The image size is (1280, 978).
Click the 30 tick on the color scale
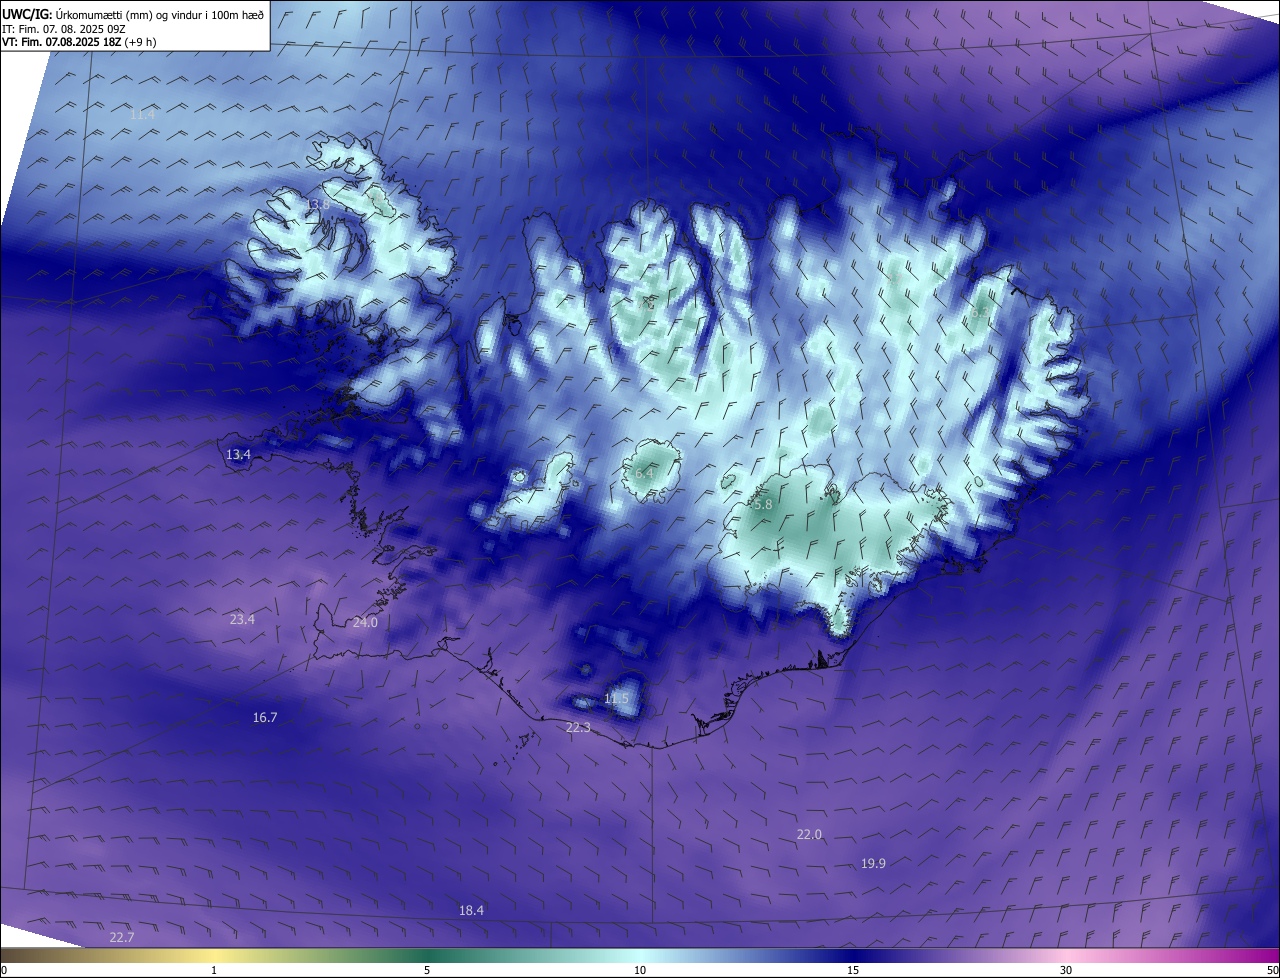click(x=1066, y=970)
